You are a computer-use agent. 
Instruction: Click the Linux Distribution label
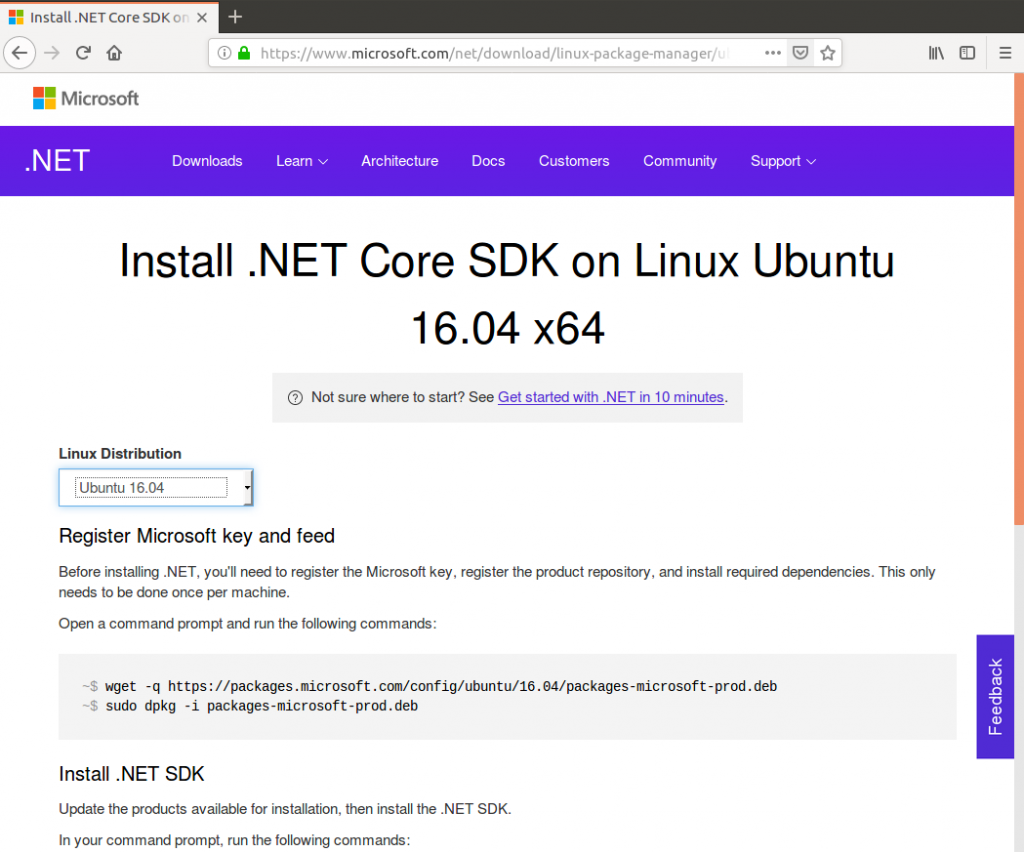(120, 454)
